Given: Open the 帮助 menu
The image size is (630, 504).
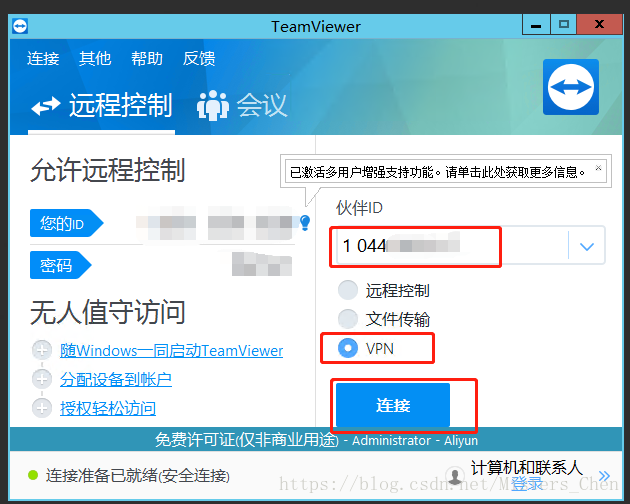Looking at the screenshot, I should pos(147,59).
